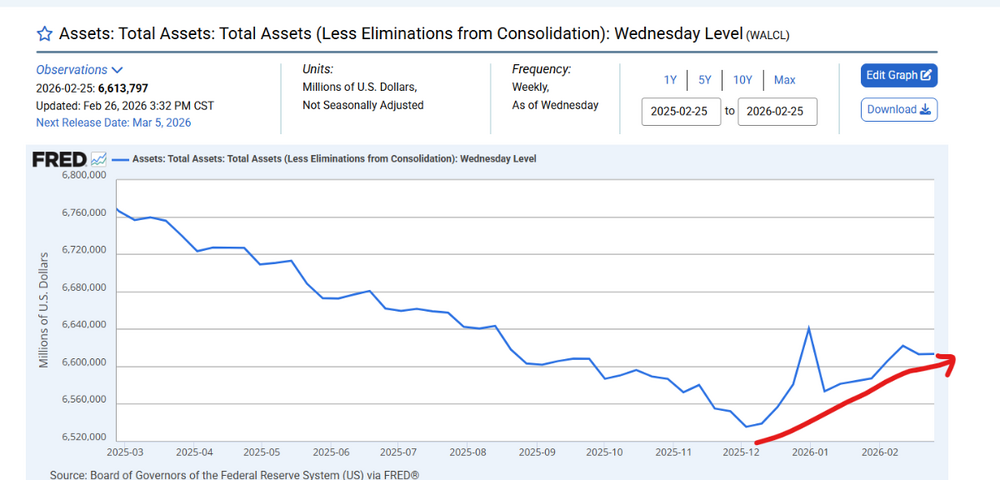This screenshot has width=1000, height=480.
Task: Click the 2026-02 x-axis label
Action: (x=879, y=451)
